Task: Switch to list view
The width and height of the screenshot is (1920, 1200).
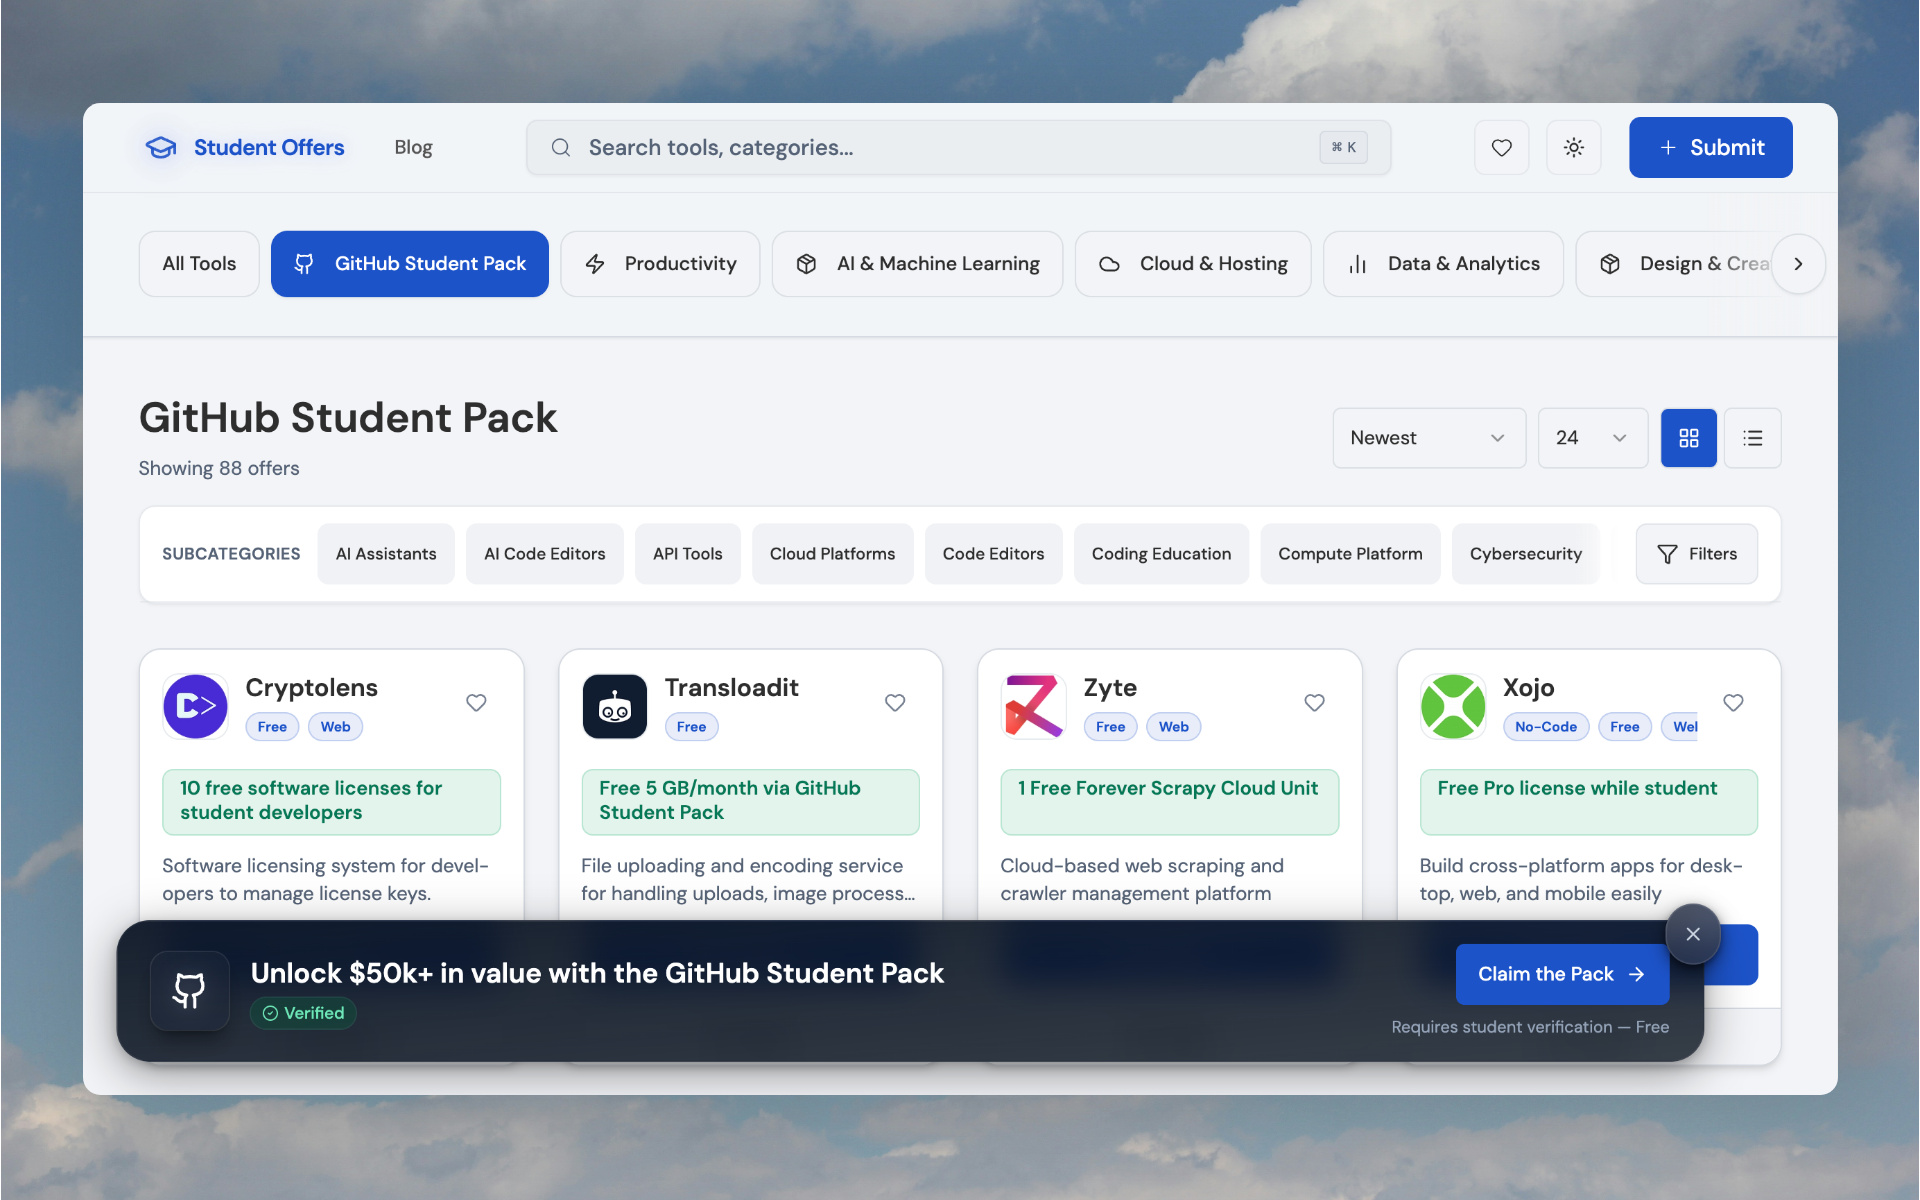Action: click(x=1752, y=438)
